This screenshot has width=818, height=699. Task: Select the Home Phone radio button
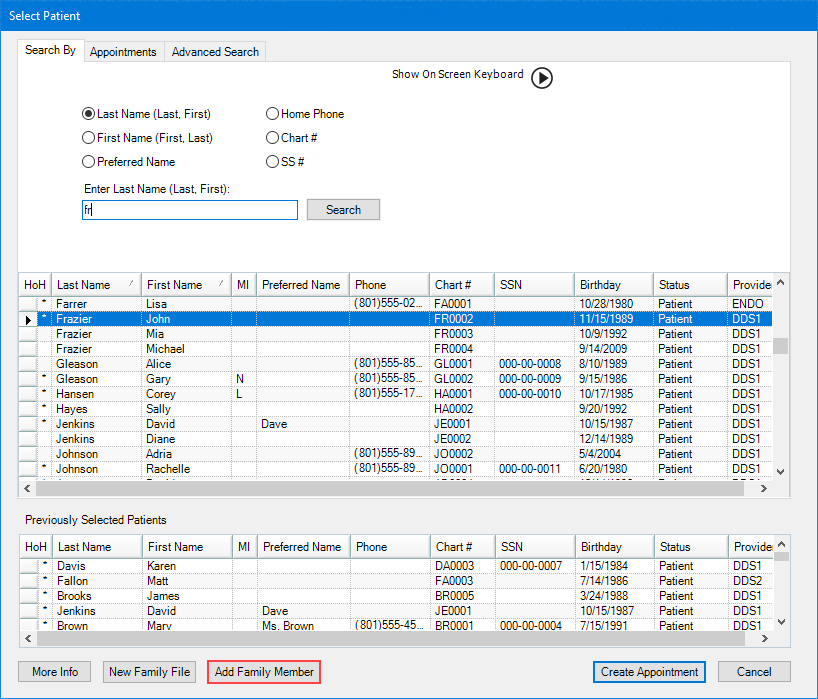(272, 114)
